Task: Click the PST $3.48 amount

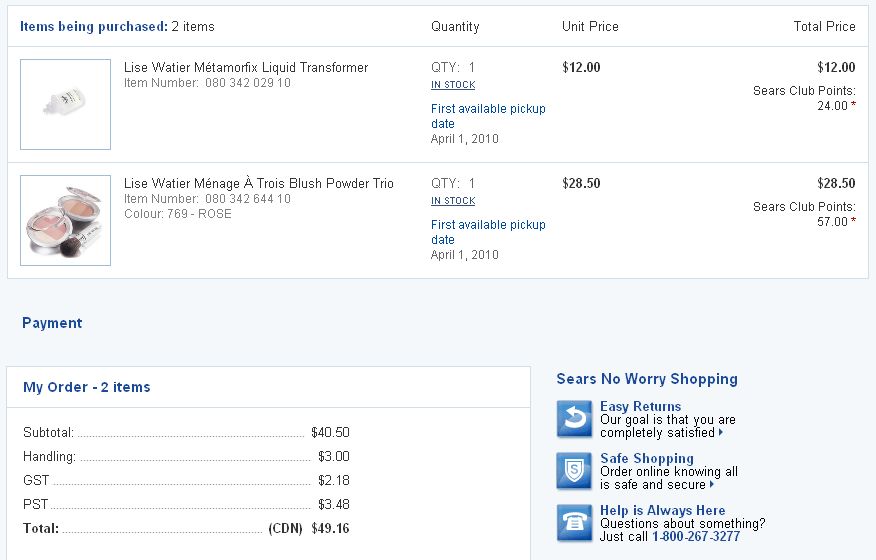Action: [334, 504]
